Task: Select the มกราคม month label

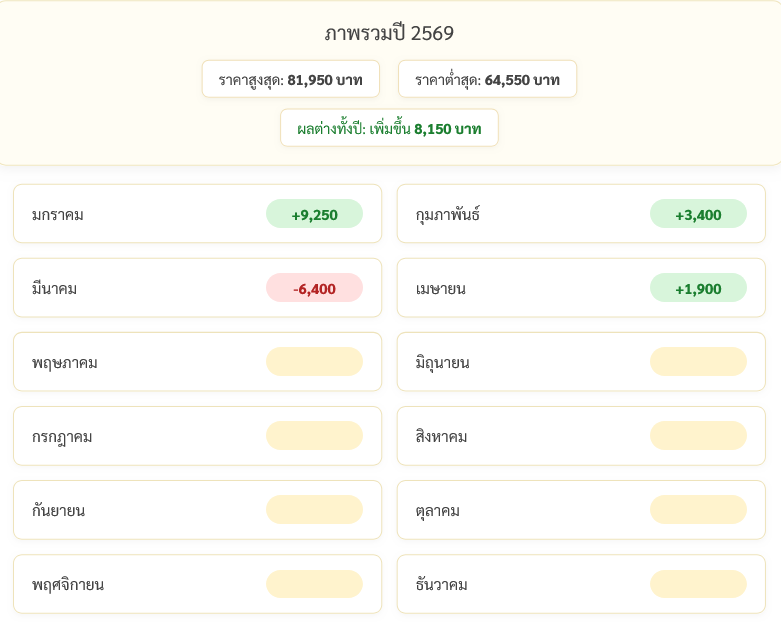Action: [x=58, y=214]
